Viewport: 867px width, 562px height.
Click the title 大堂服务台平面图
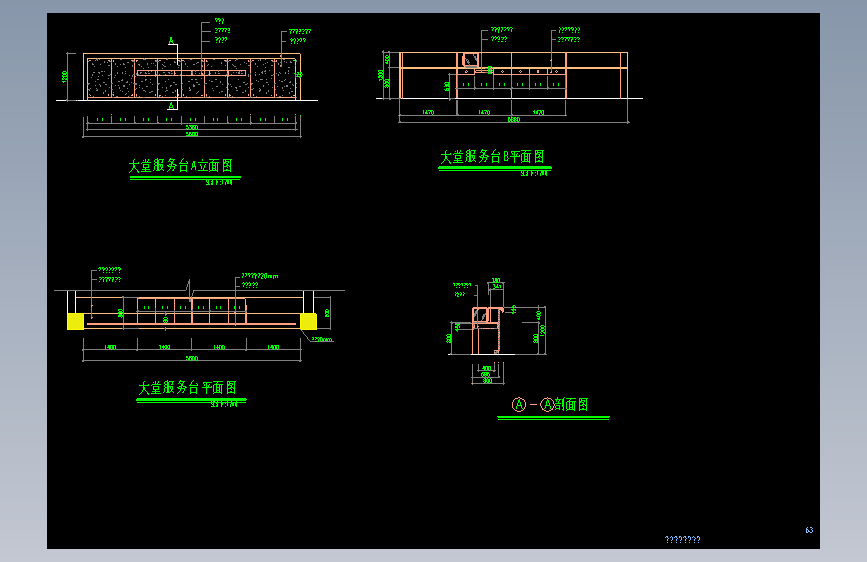187,387
